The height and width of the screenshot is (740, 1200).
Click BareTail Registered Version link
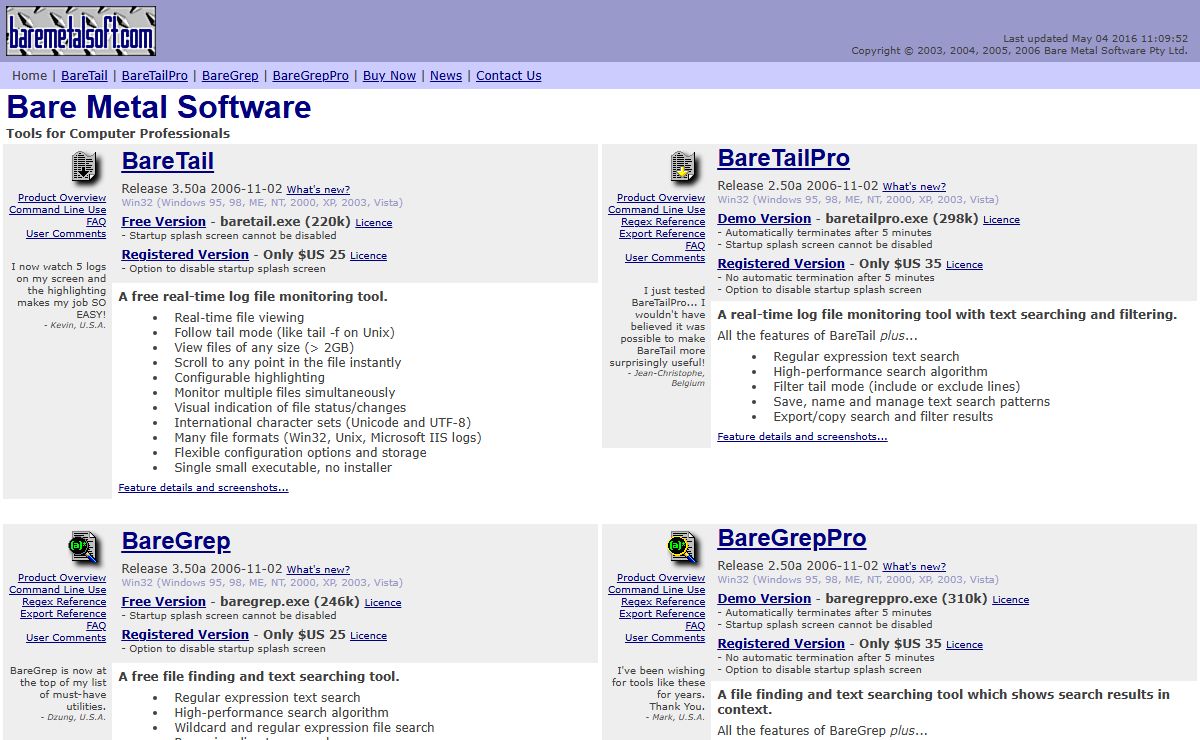pos(185,255)
